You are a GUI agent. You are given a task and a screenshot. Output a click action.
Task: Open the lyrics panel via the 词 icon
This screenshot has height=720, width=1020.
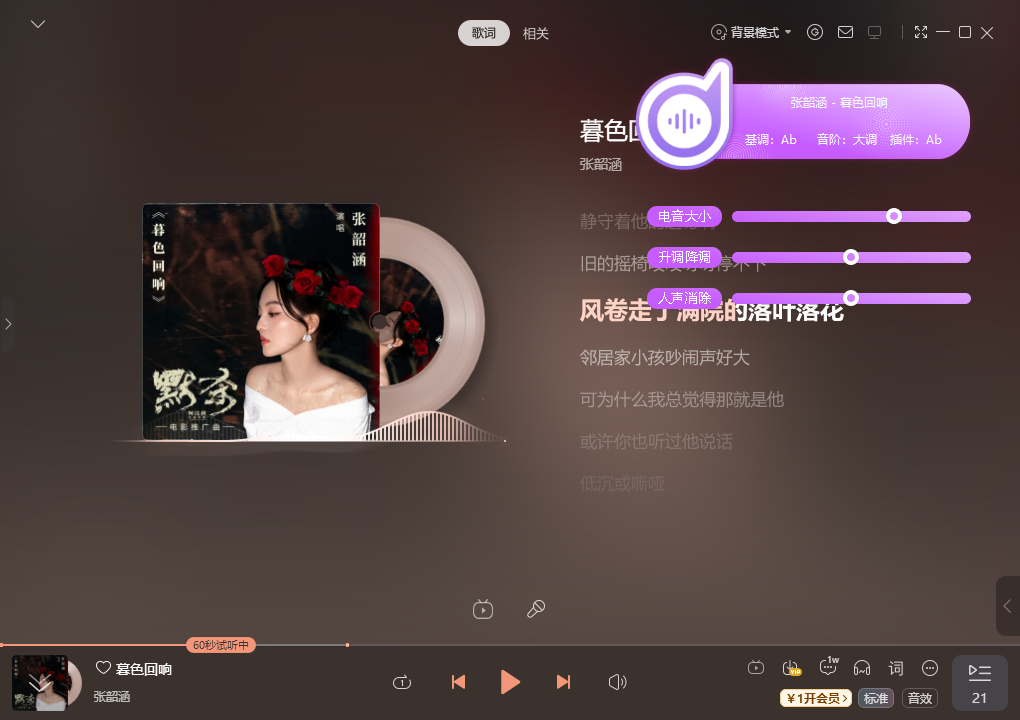[x=895, y=667]
